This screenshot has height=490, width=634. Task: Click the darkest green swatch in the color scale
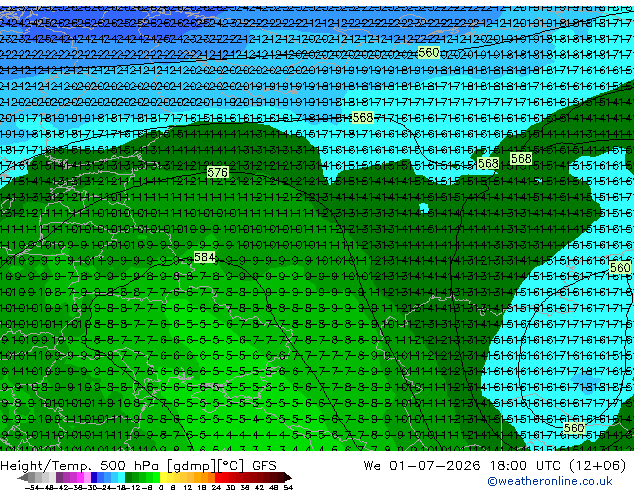pos(128,478)
